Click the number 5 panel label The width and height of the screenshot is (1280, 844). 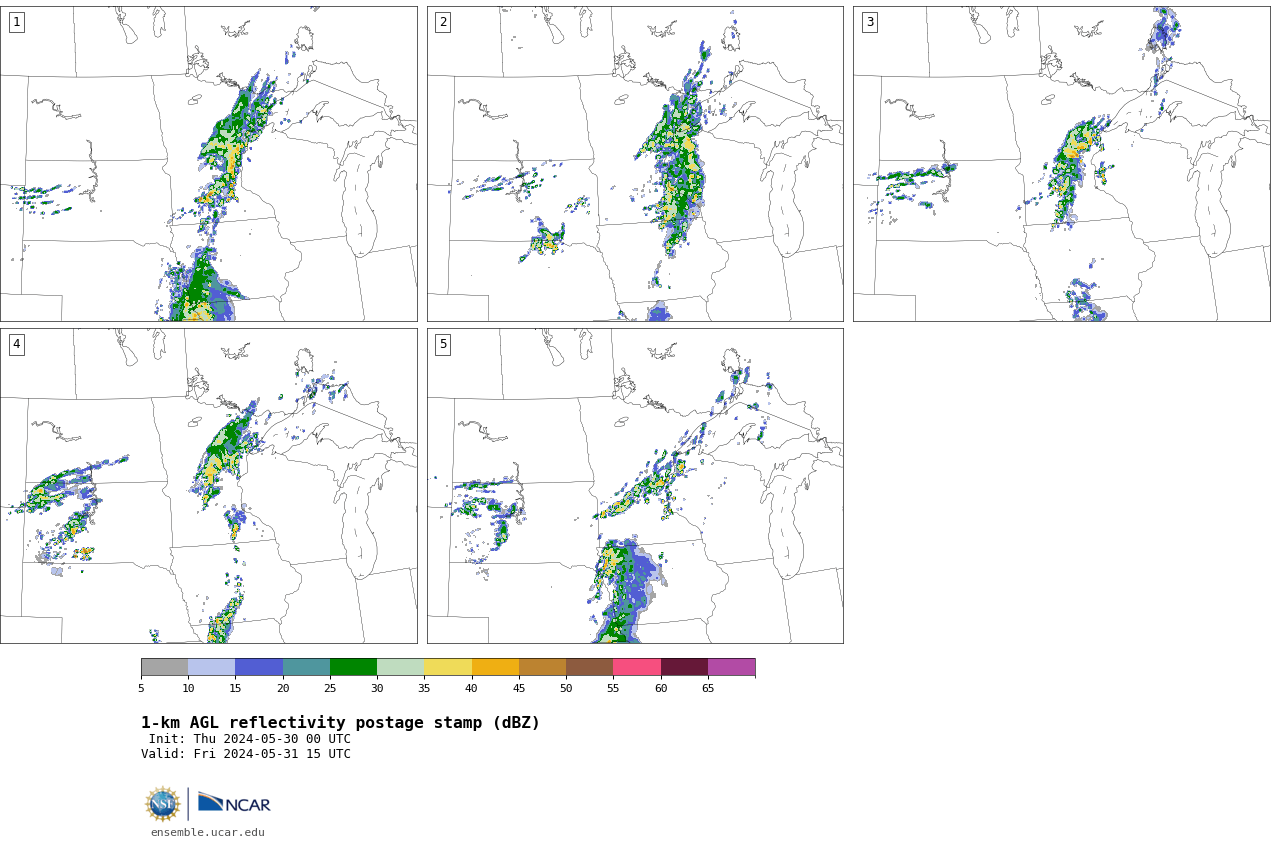[443, 344]
